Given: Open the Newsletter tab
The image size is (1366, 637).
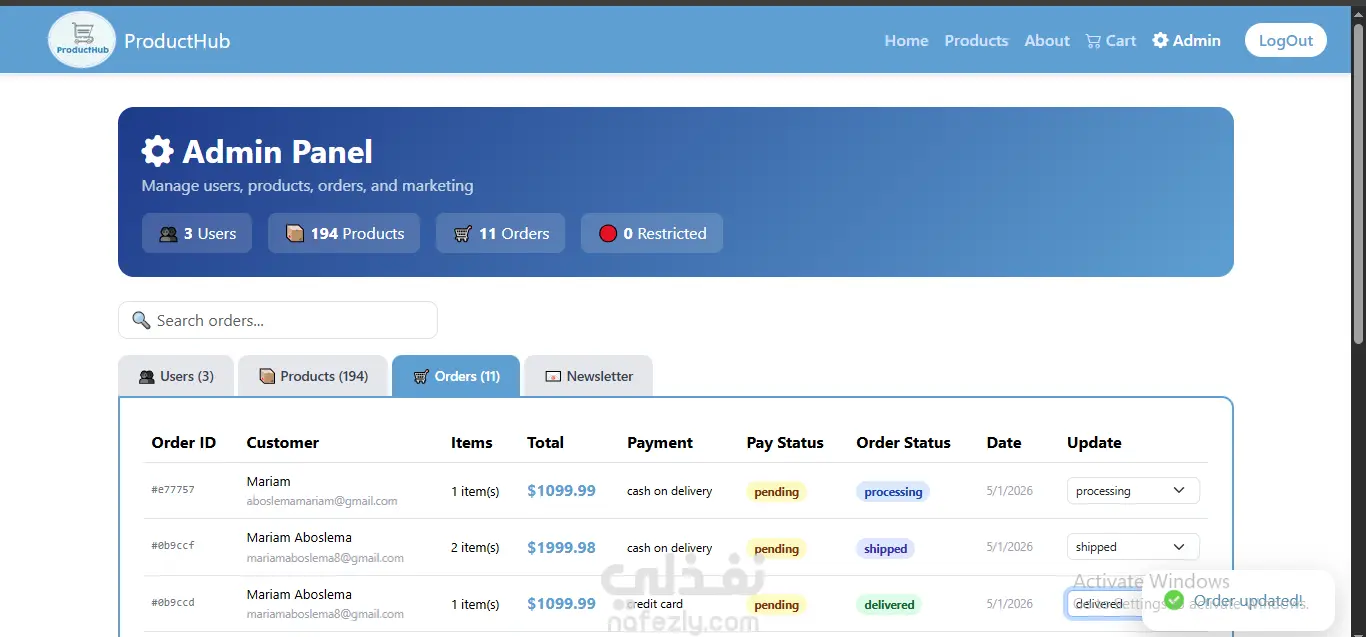Looking at the screenshot, I should (x=589, y=376).
